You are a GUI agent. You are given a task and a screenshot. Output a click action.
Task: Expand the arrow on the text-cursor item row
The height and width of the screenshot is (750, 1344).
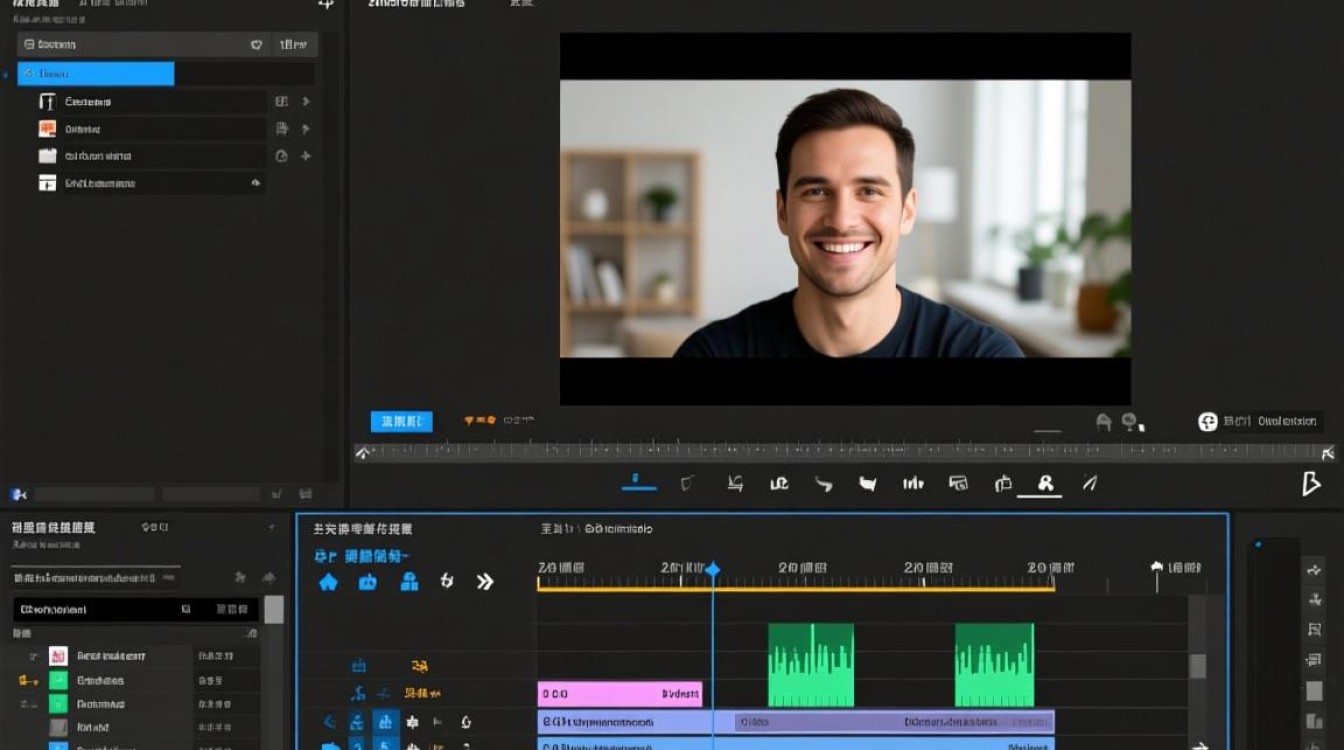306,102
